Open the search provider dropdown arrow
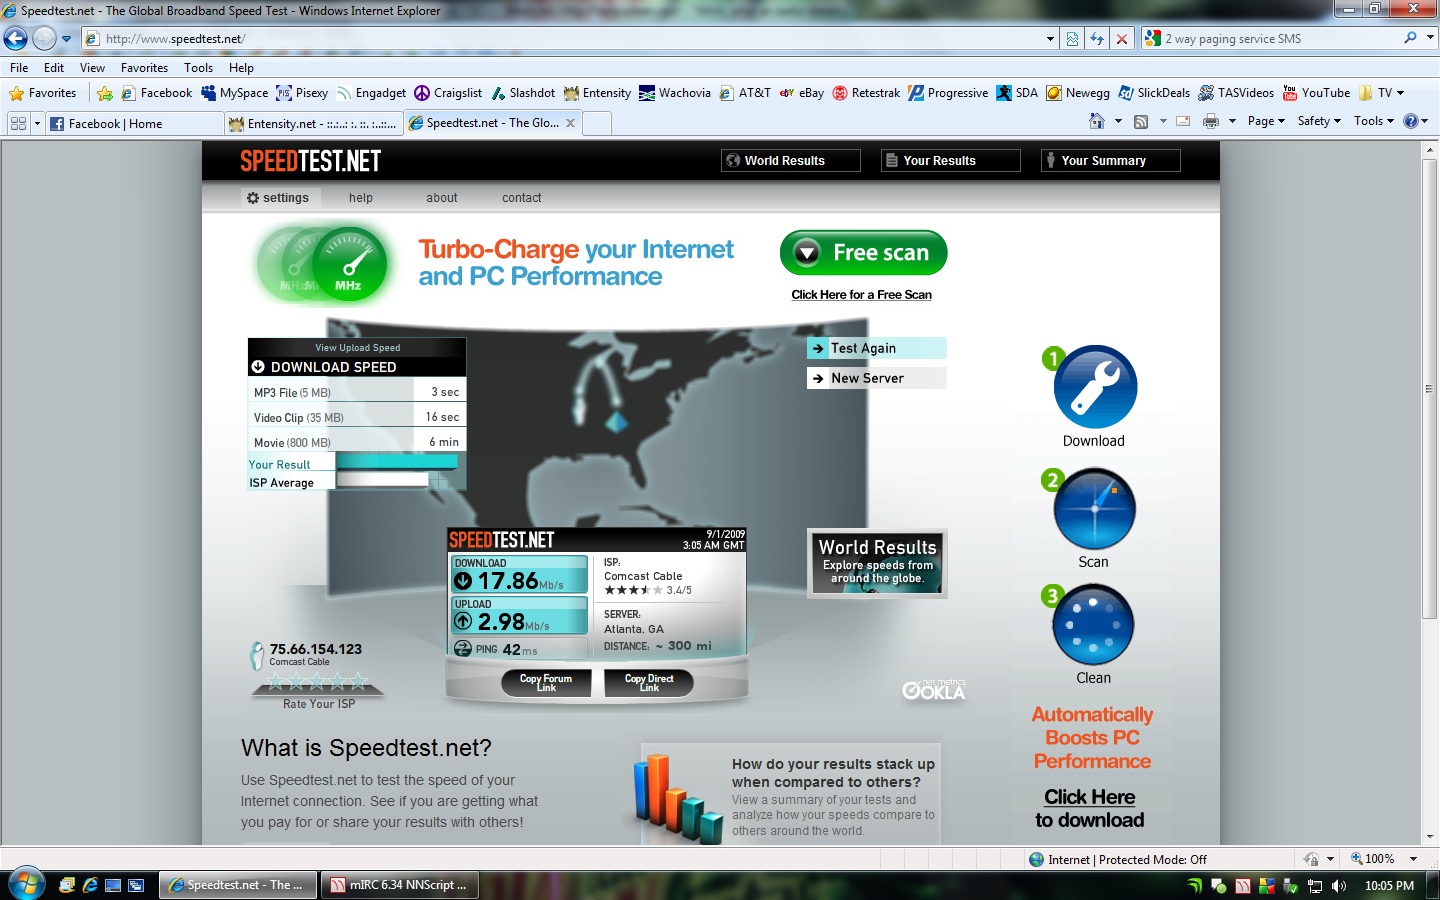1440x900 pixels. 1430,38
